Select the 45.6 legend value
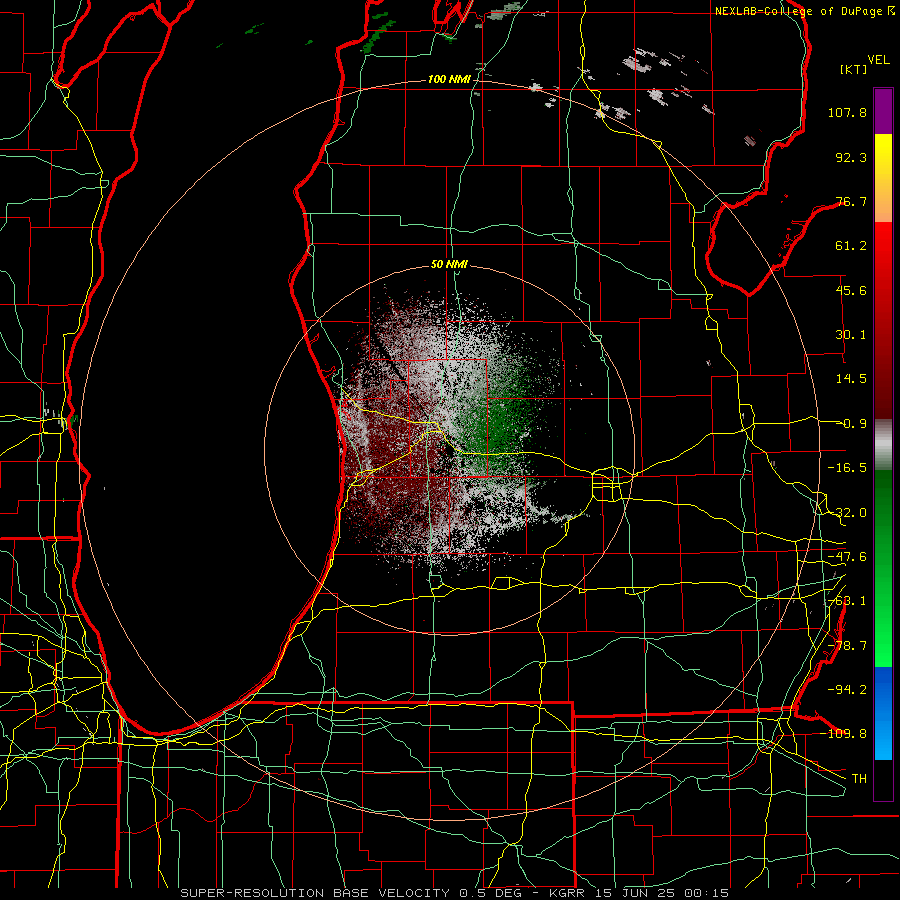900x900 pixels. coord(851,290)
